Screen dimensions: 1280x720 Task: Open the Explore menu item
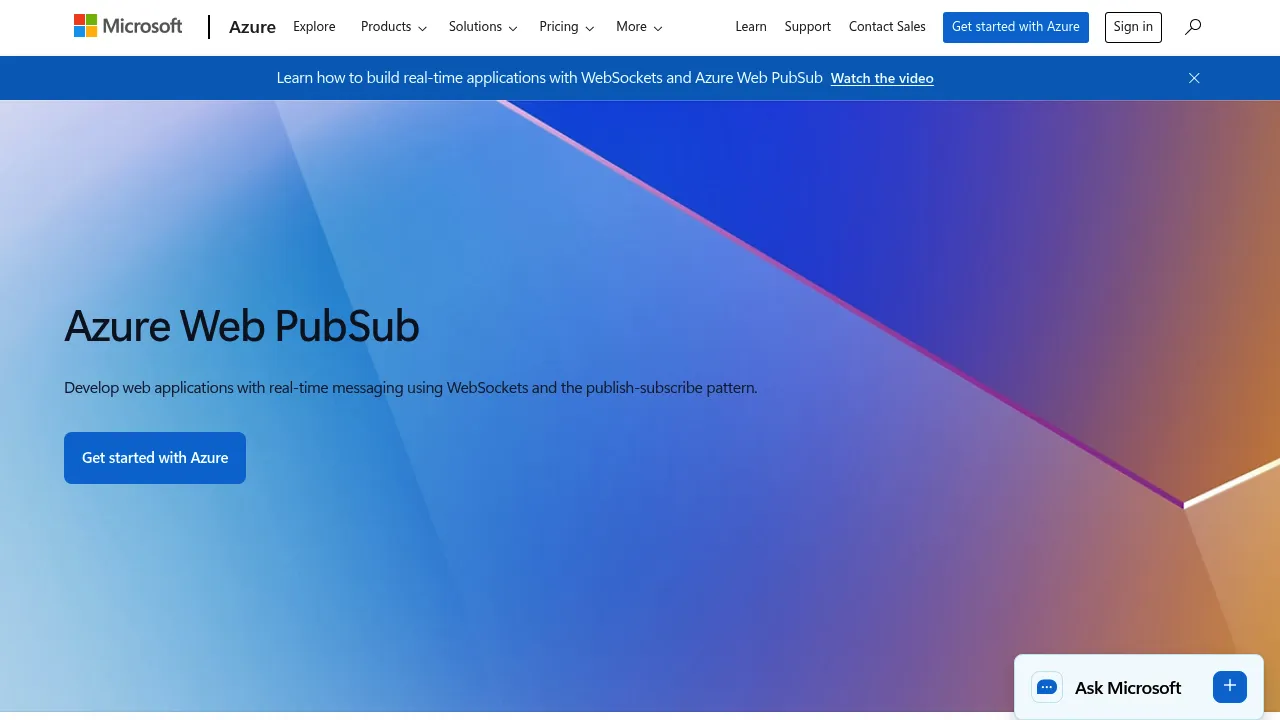tap(314, 27)
